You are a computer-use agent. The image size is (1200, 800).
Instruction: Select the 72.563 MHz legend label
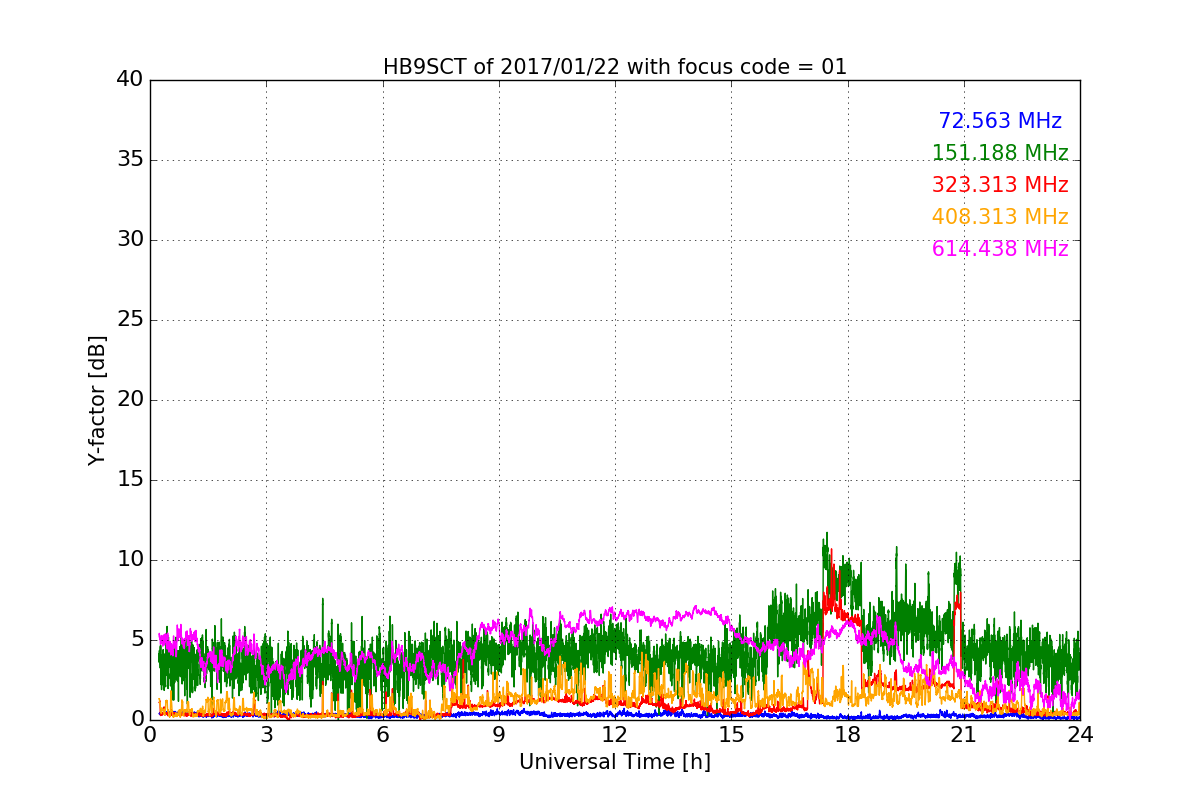[x=1000, y=121]
